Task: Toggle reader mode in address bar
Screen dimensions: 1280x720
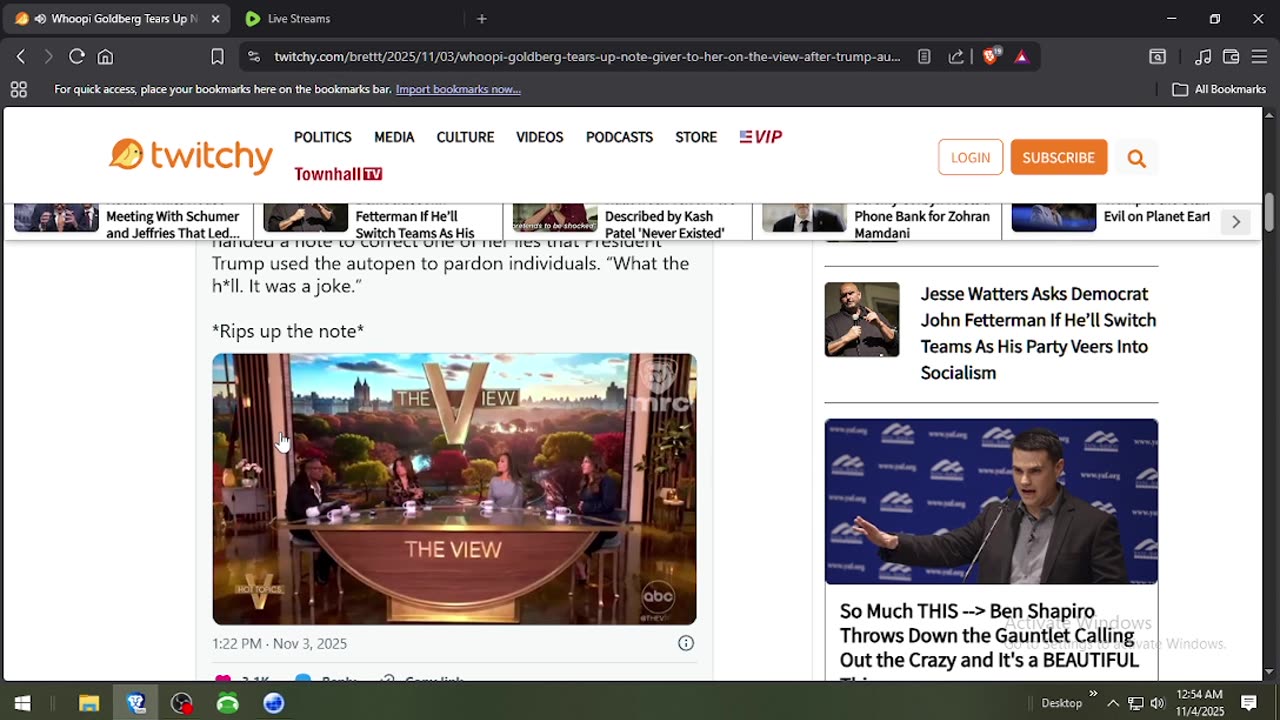Action: (924, 57)
